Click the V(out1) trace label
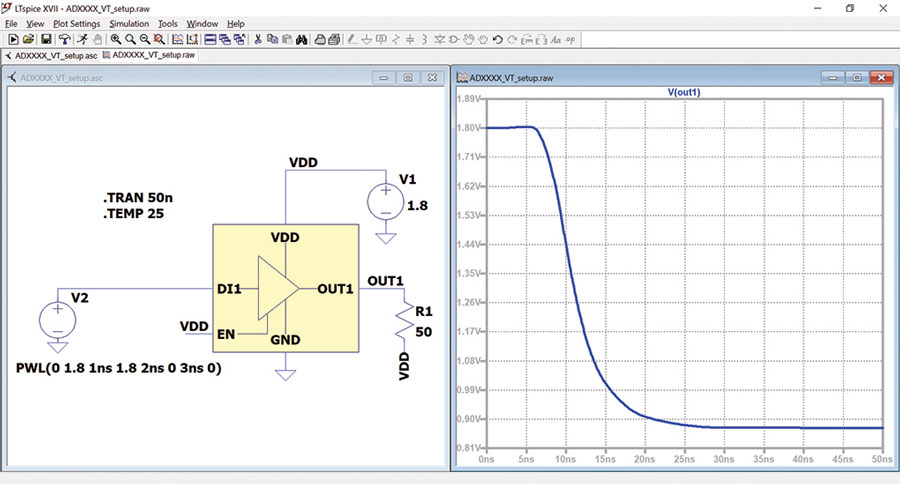Screen dimensions: 900x484 click(x=684, y=92)
